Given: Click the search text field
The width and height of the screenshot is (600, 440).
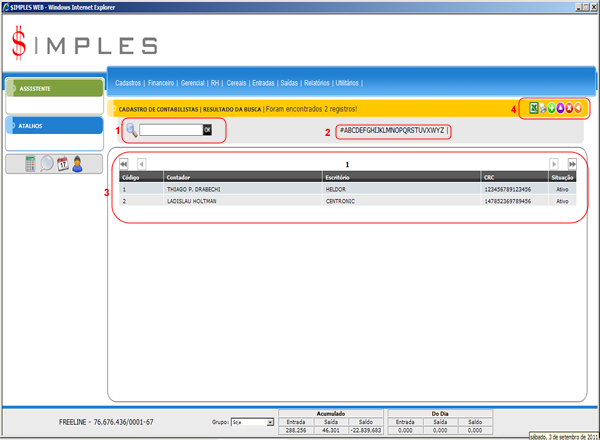Looking at the screenshot, I should (x=170, y=130).
